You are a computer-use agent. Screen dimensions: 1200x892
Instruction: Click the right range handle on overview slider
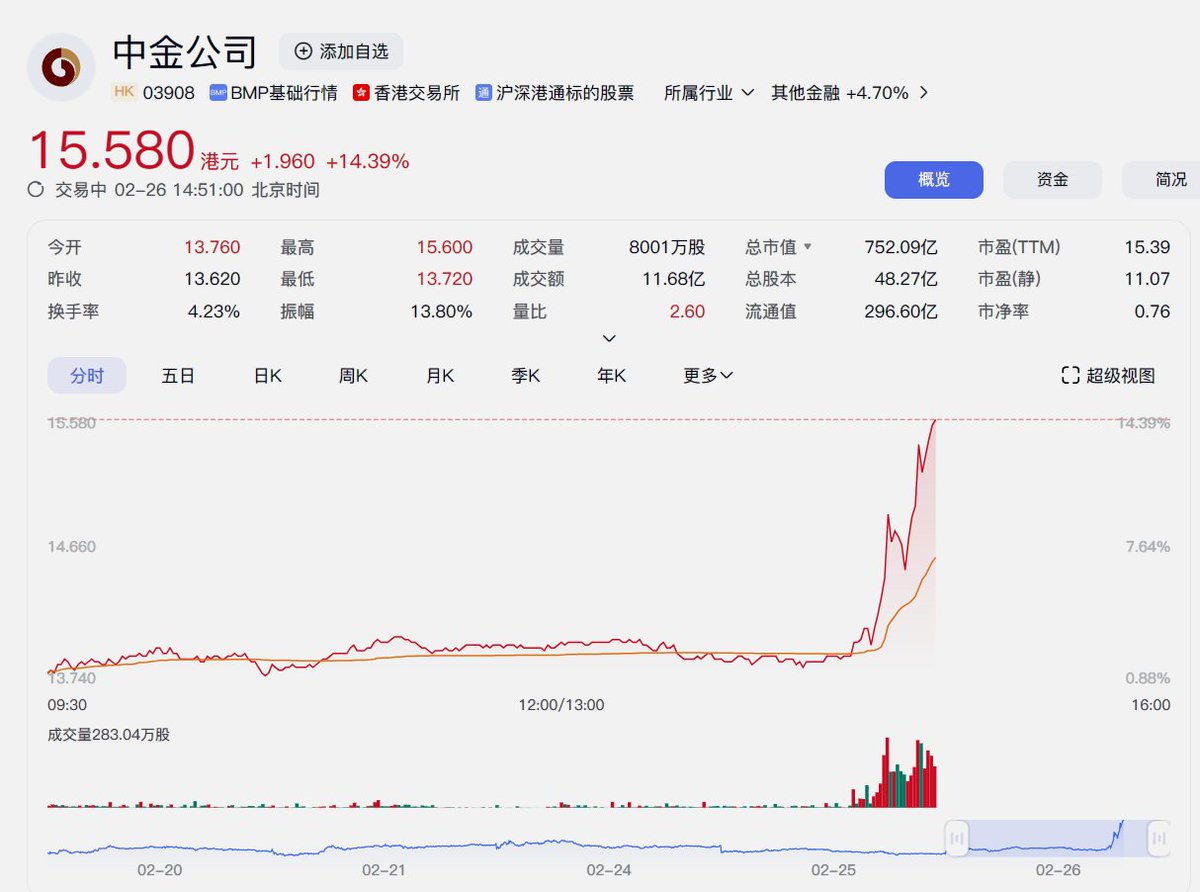(x=1159, y=838)
